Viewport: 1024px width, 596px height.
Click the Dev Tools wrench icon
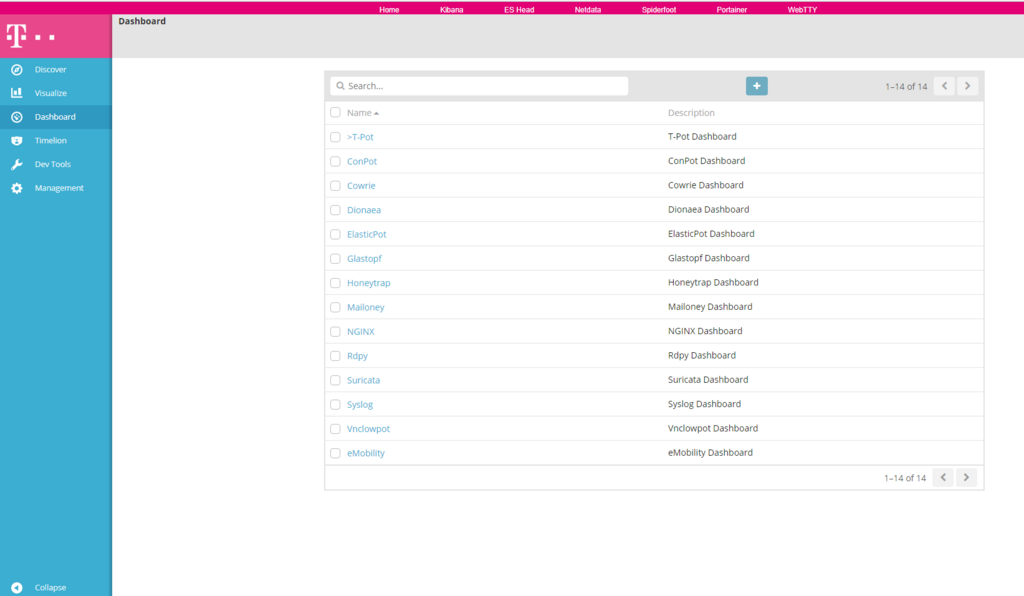[17, 164]
